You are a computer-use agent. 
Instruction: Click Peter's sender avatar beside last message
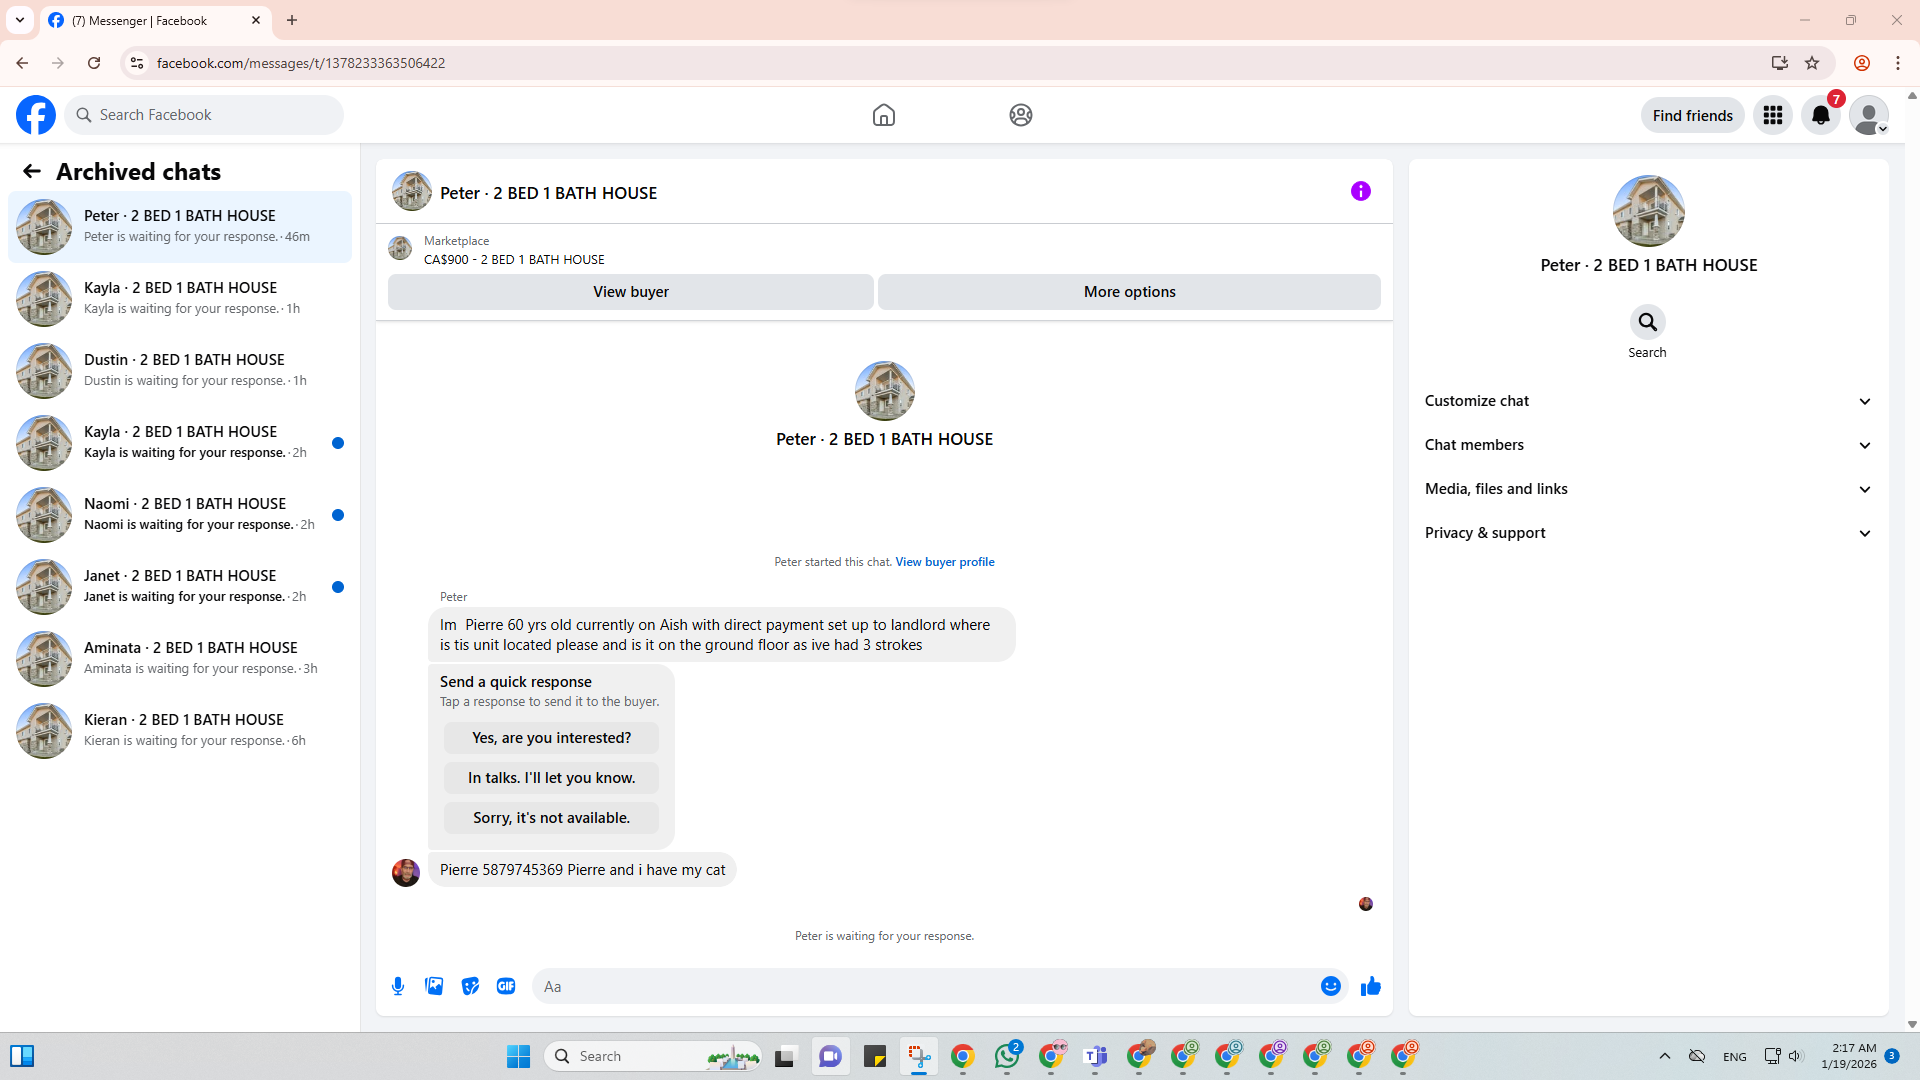406,872
